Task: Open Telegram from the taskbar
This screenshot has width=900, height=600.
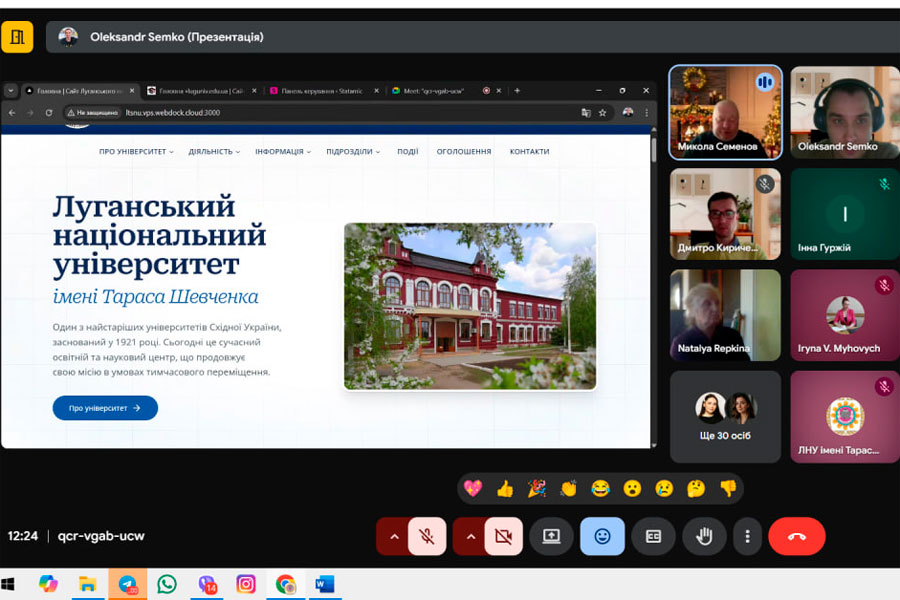Action: point(127,584)
